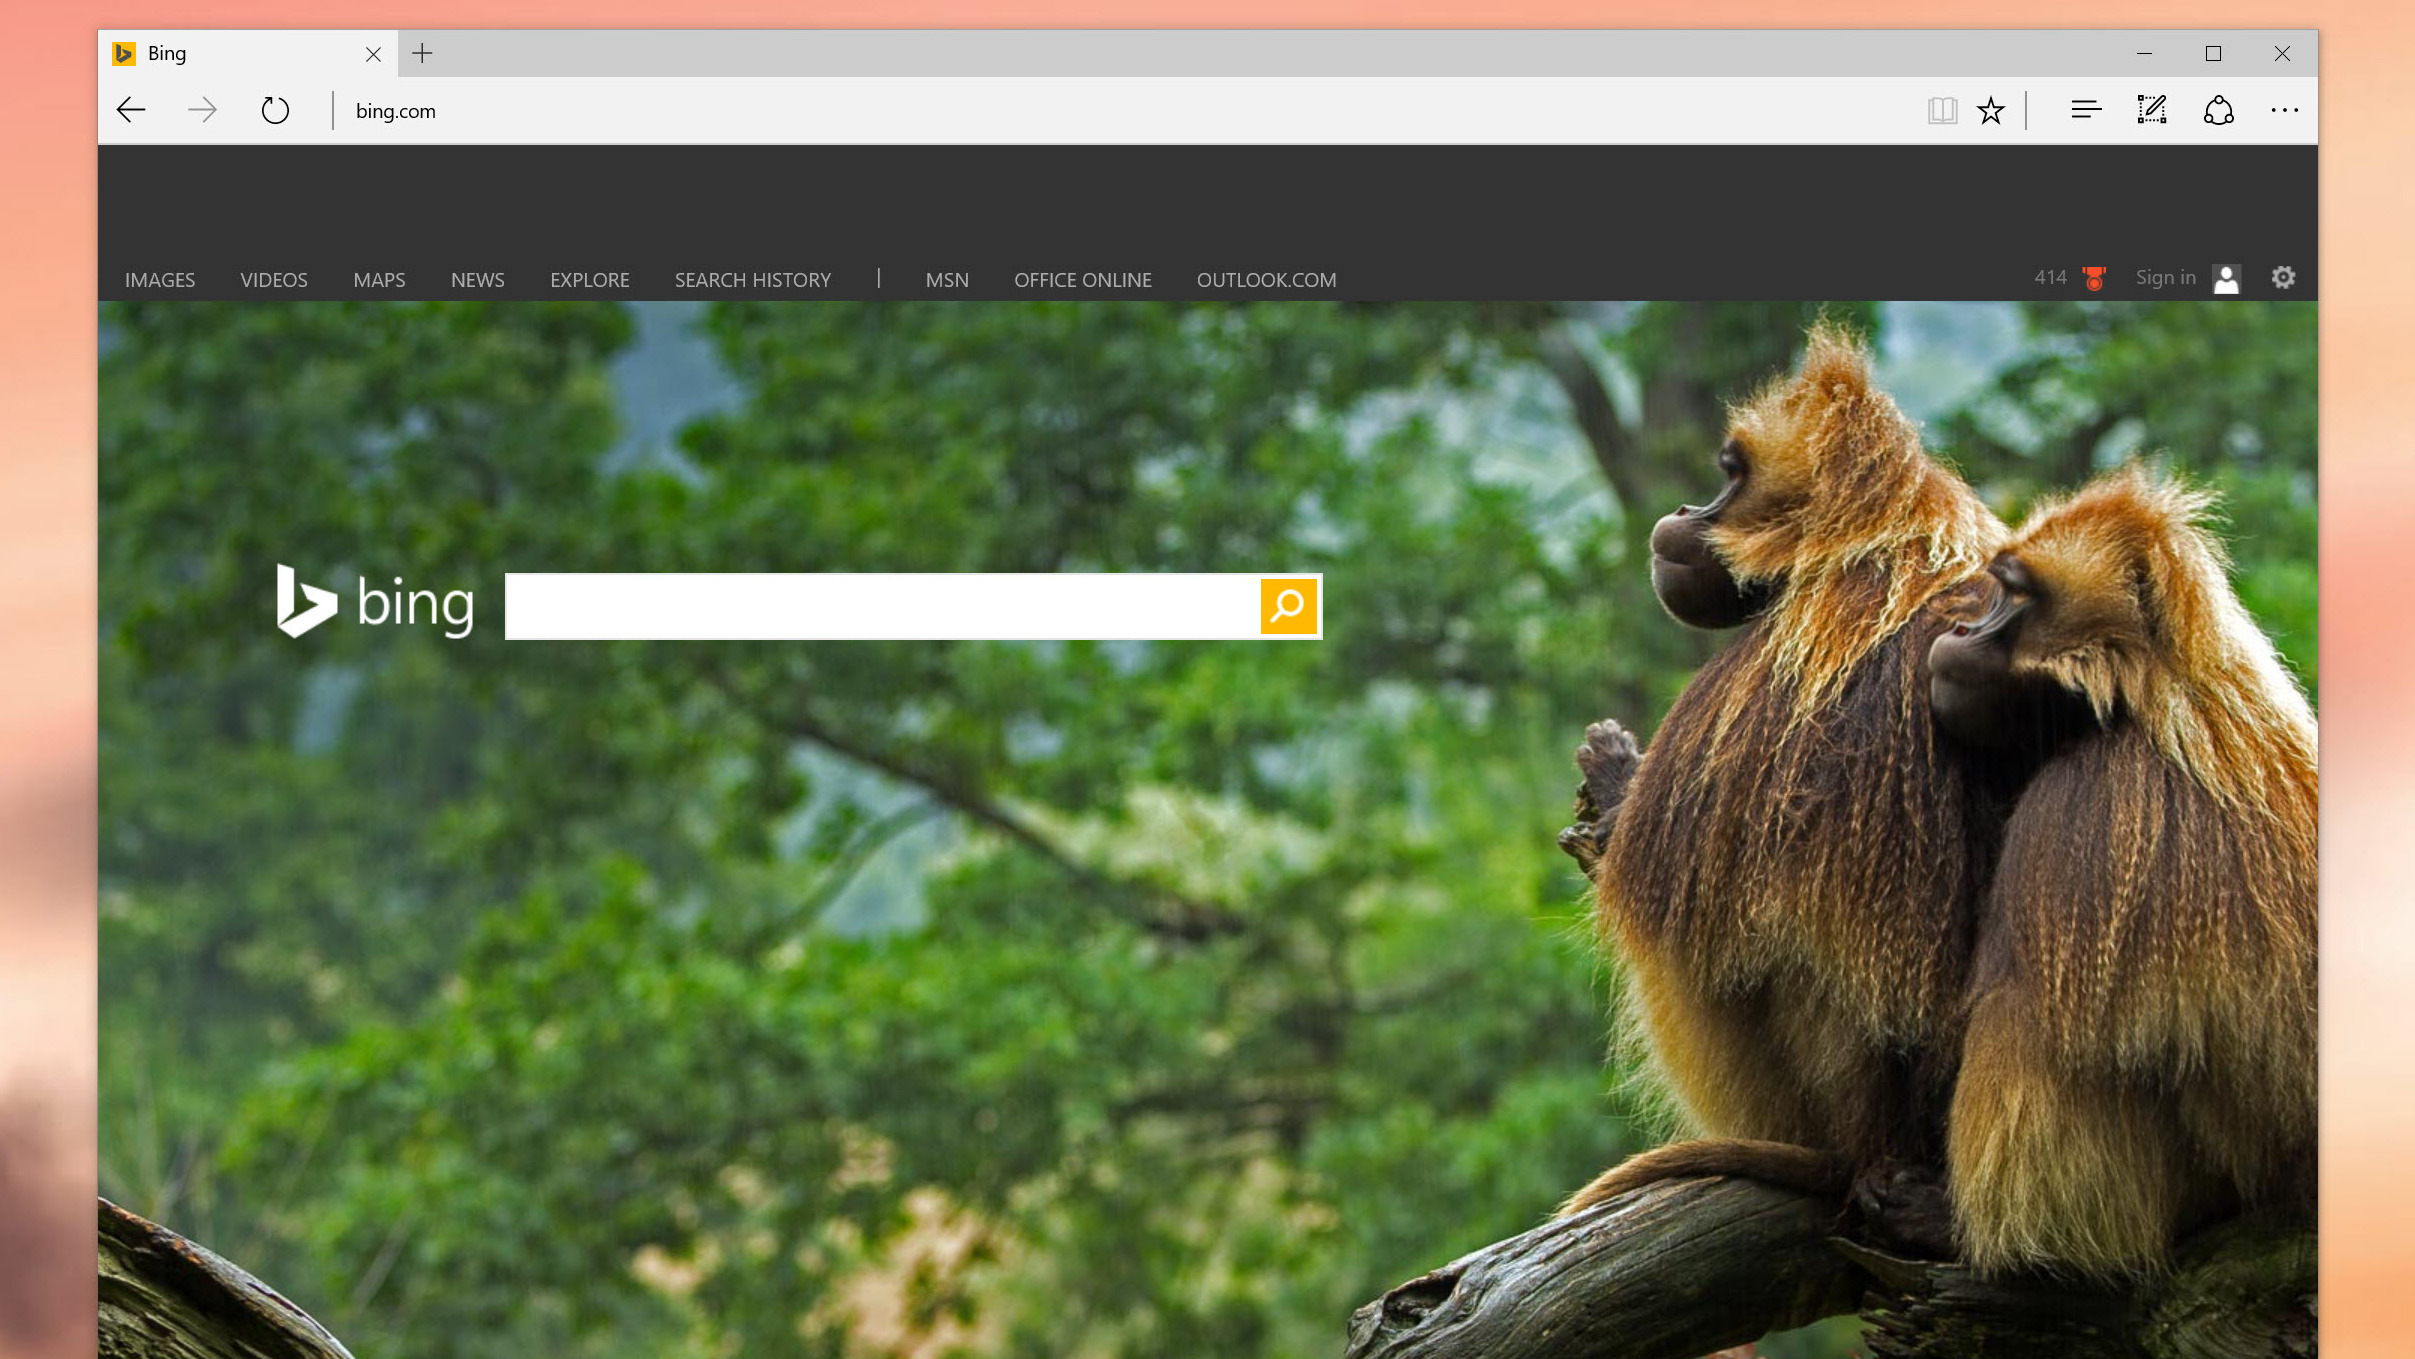Select the Bing tab

[248, 53]
